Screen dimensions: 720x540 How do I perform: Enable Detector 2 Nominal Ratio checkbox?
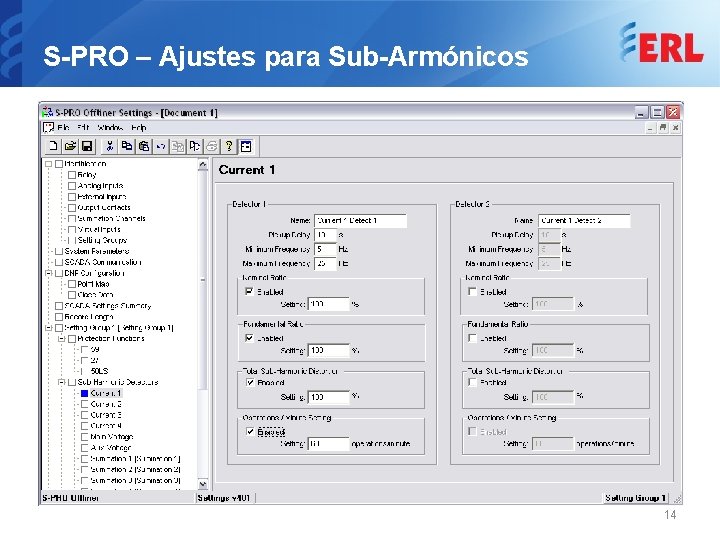pyautogui.click(x=472, y=291)
